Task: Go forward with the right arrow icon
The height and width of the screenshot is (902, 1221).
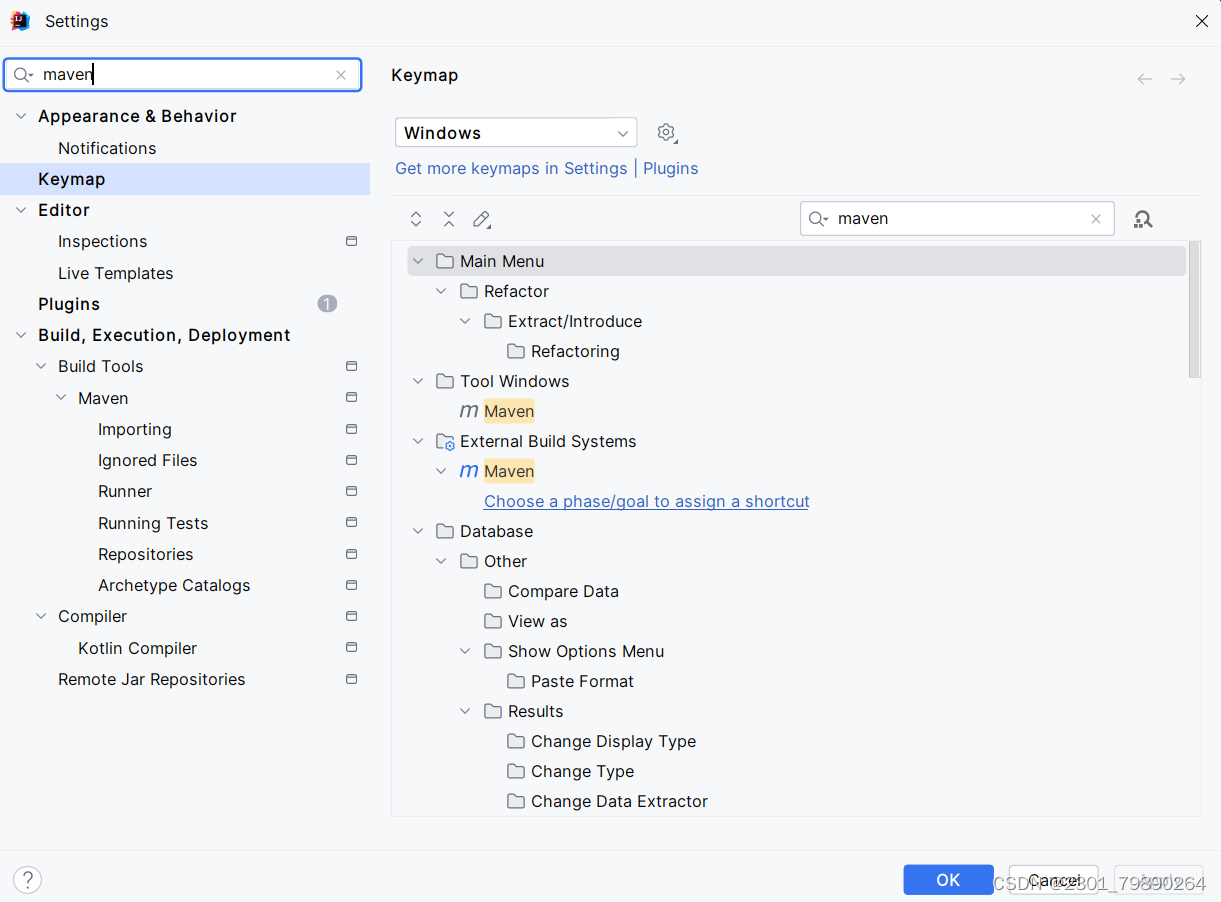Action: (x=1178, y=79)
